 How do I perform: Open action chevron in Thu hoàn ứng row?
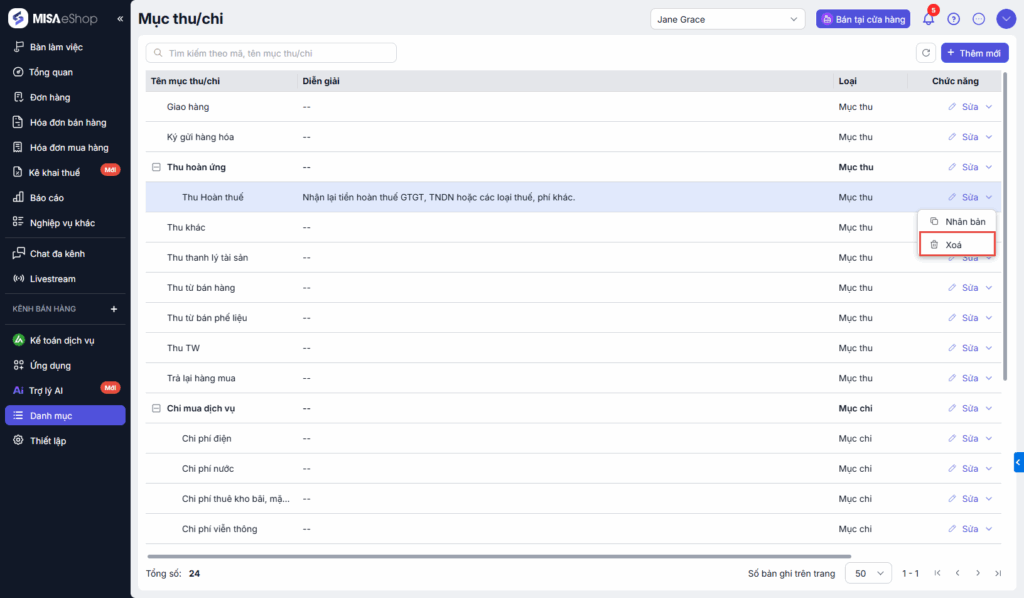click(989, 167)
